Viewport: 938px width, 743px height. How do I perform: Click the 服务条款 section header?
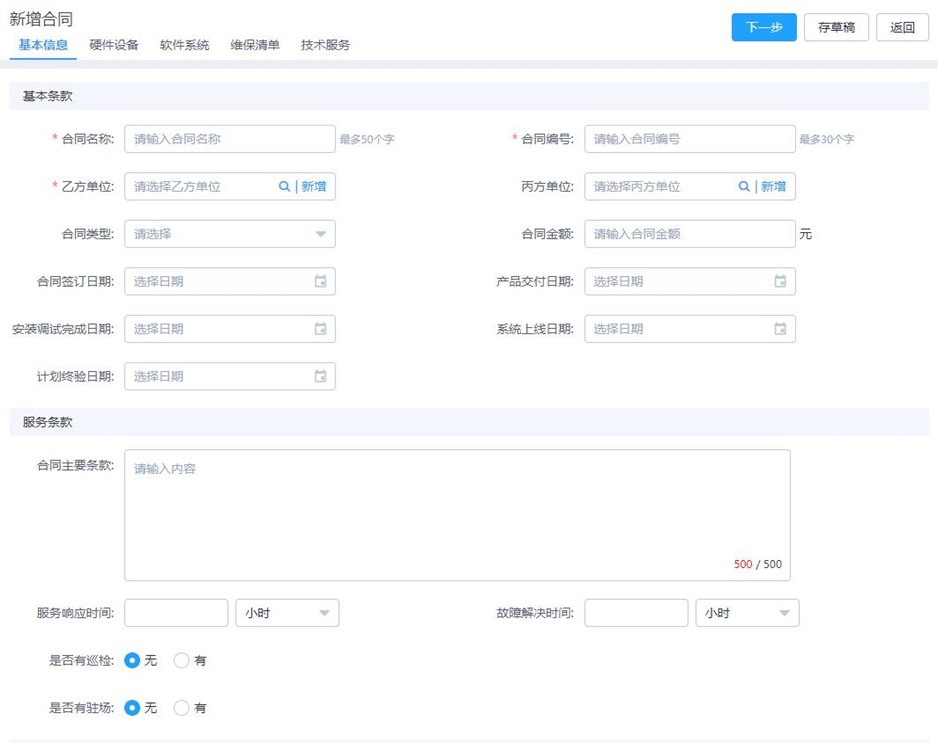pyautogui.click(x=469, y=422)
